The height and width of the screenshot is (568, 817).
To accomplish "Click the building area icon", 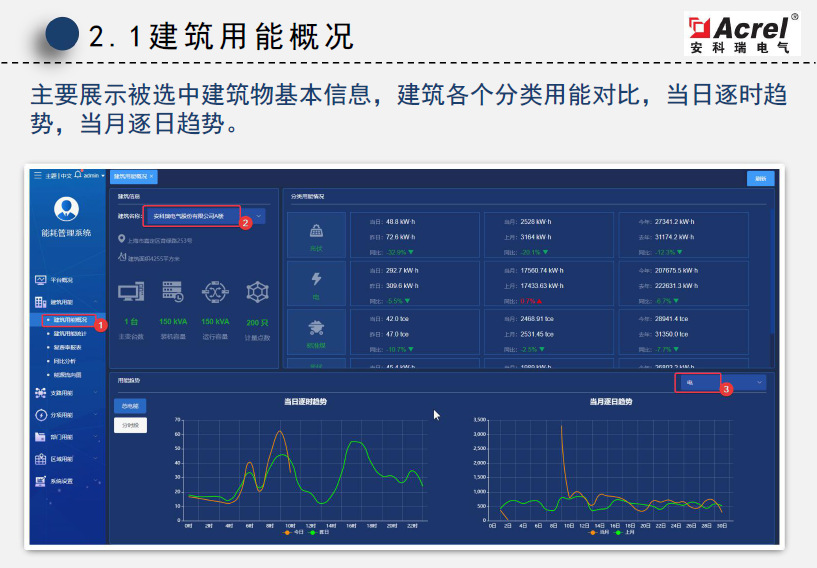I will (122, 256).
